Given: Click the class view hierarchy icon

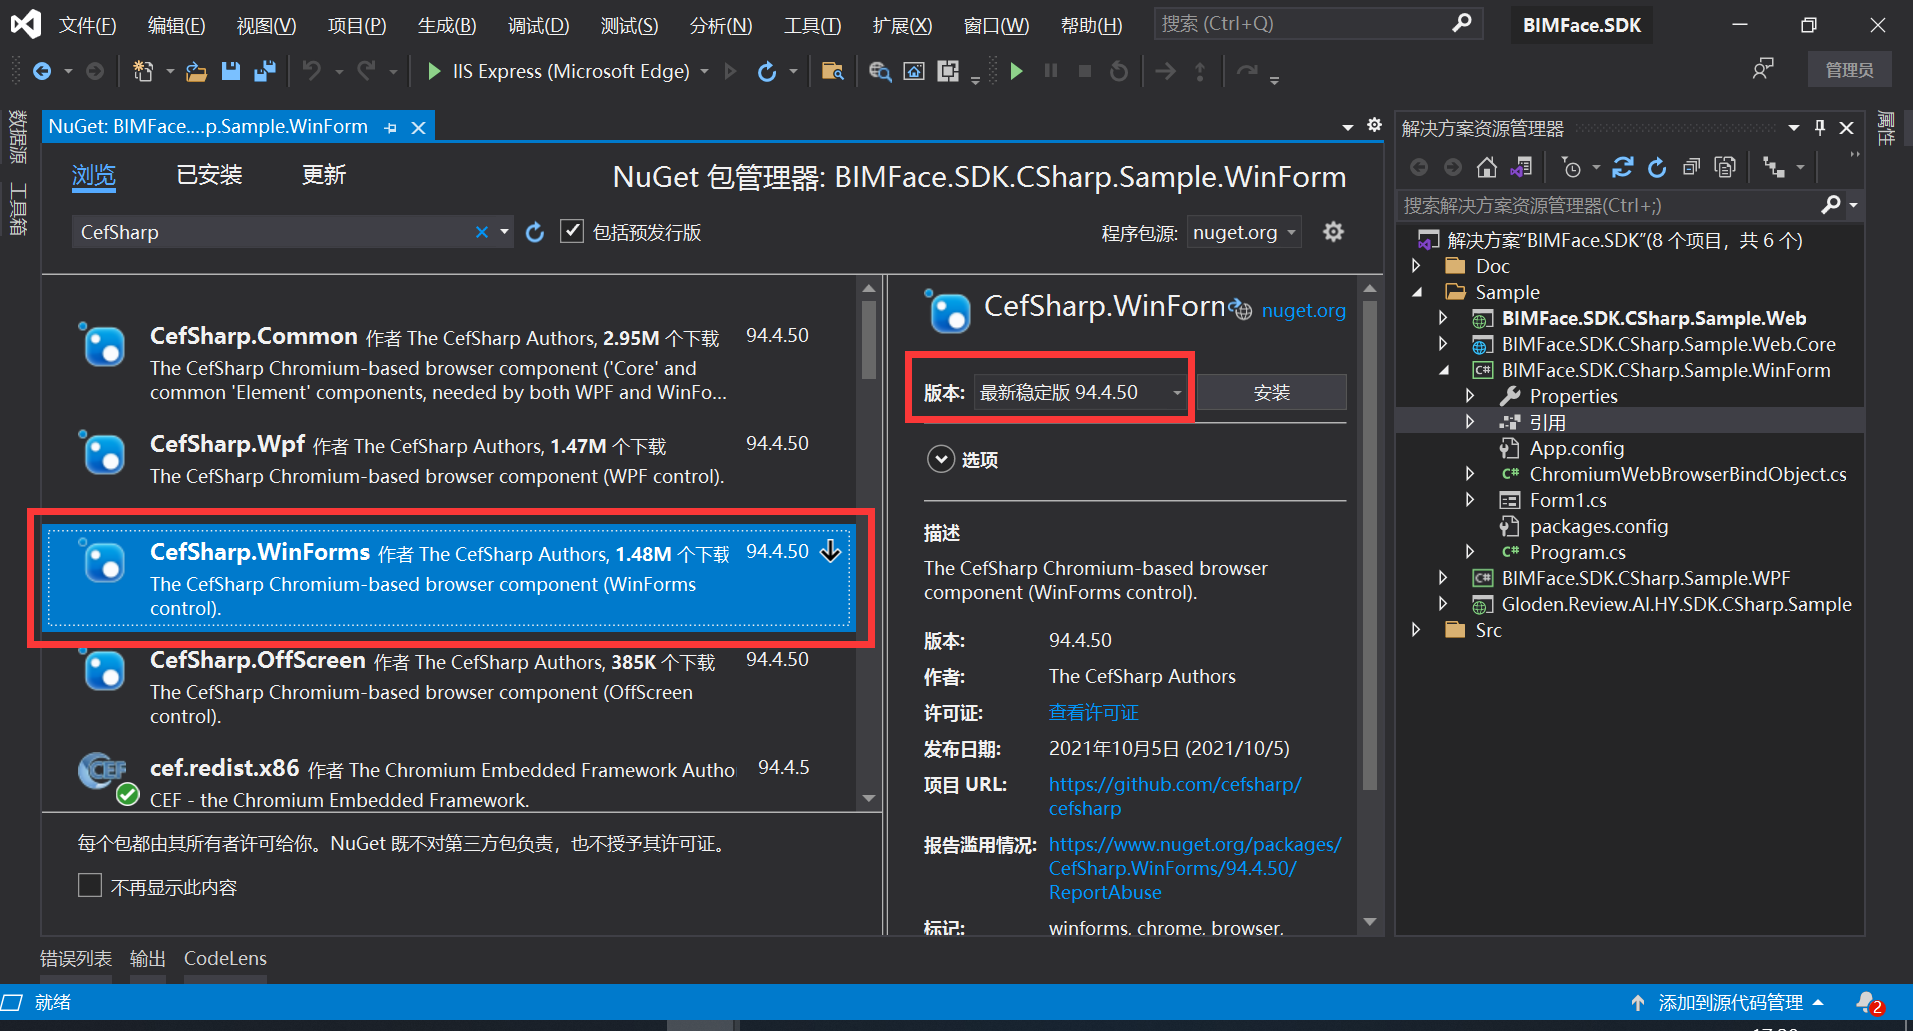Looking at the screenshot, I should coord(1774,167).
